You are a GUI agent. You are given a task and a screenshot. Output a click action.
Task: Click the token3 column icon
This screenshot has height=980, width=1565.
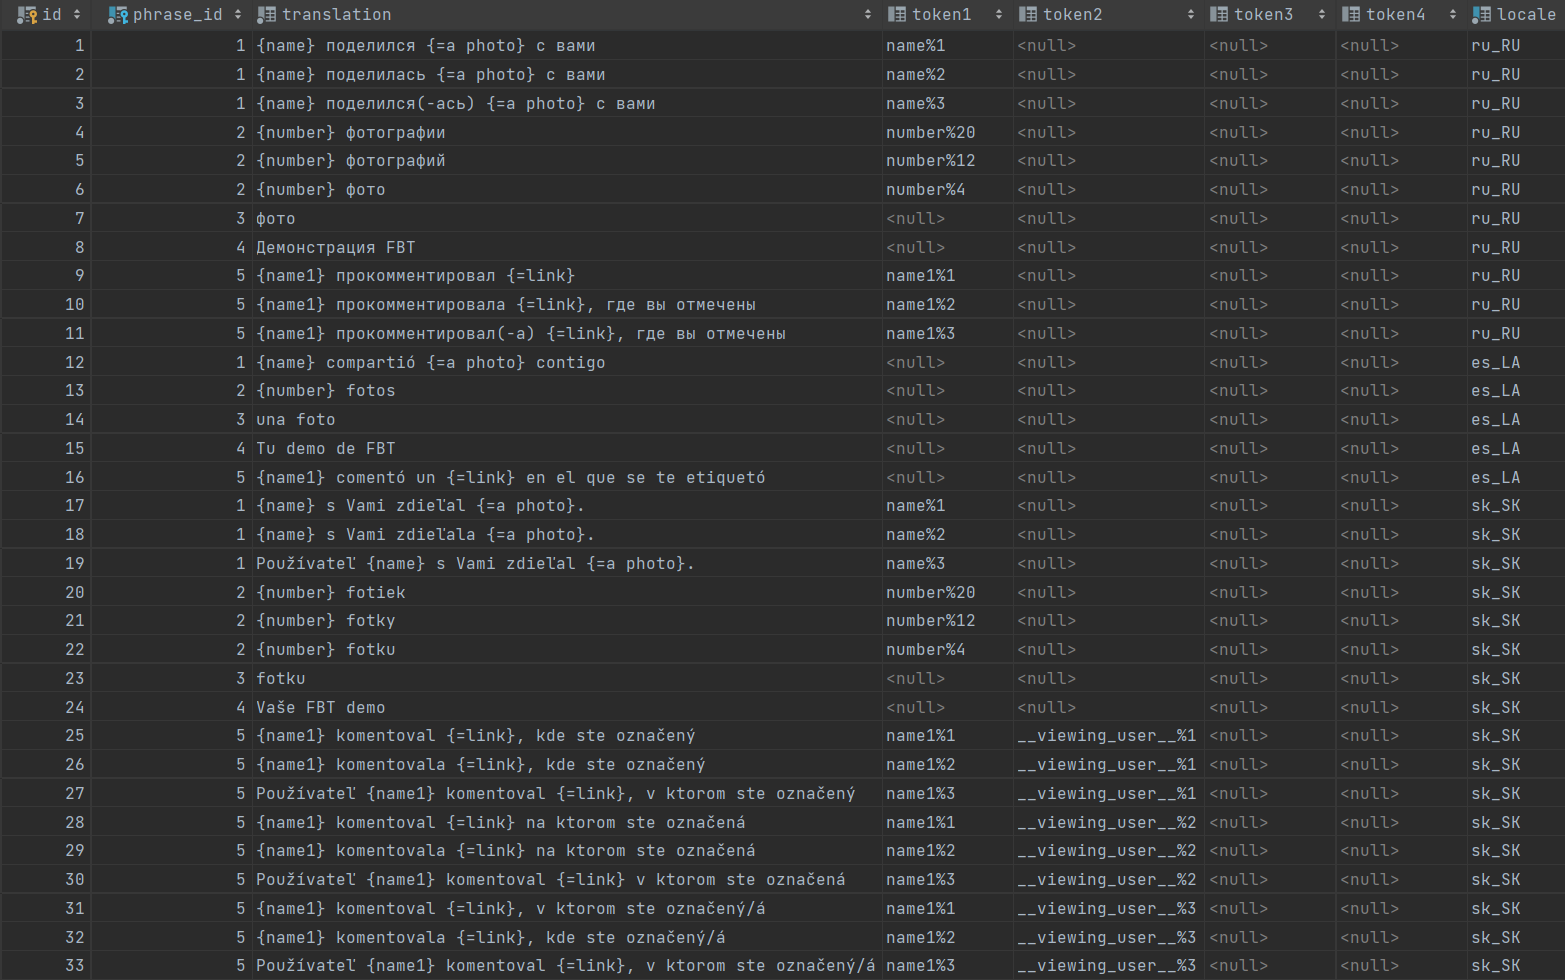coord(1219,15)
